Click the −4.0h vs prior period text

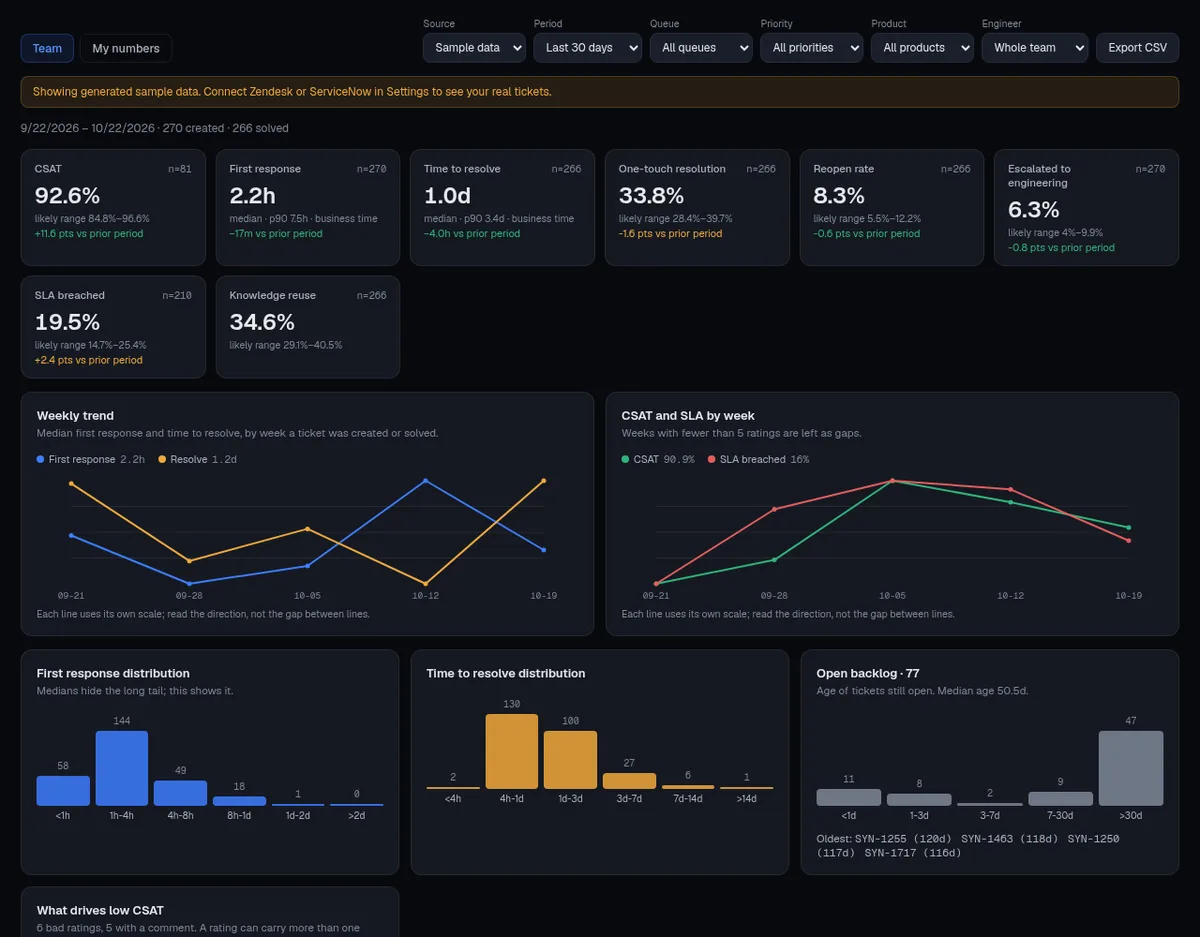[472, 233]
